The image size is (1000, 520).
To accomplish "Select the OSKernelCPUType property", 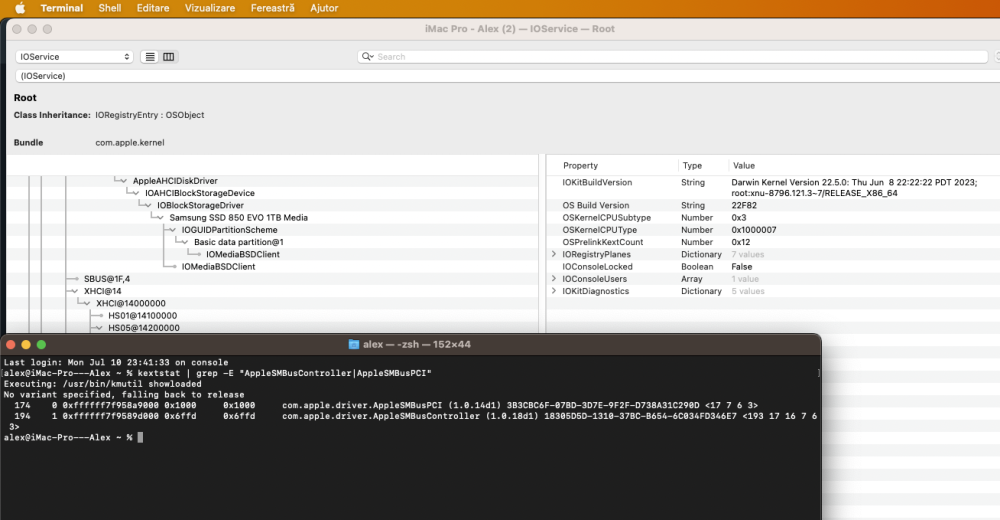I will point(599,230).
